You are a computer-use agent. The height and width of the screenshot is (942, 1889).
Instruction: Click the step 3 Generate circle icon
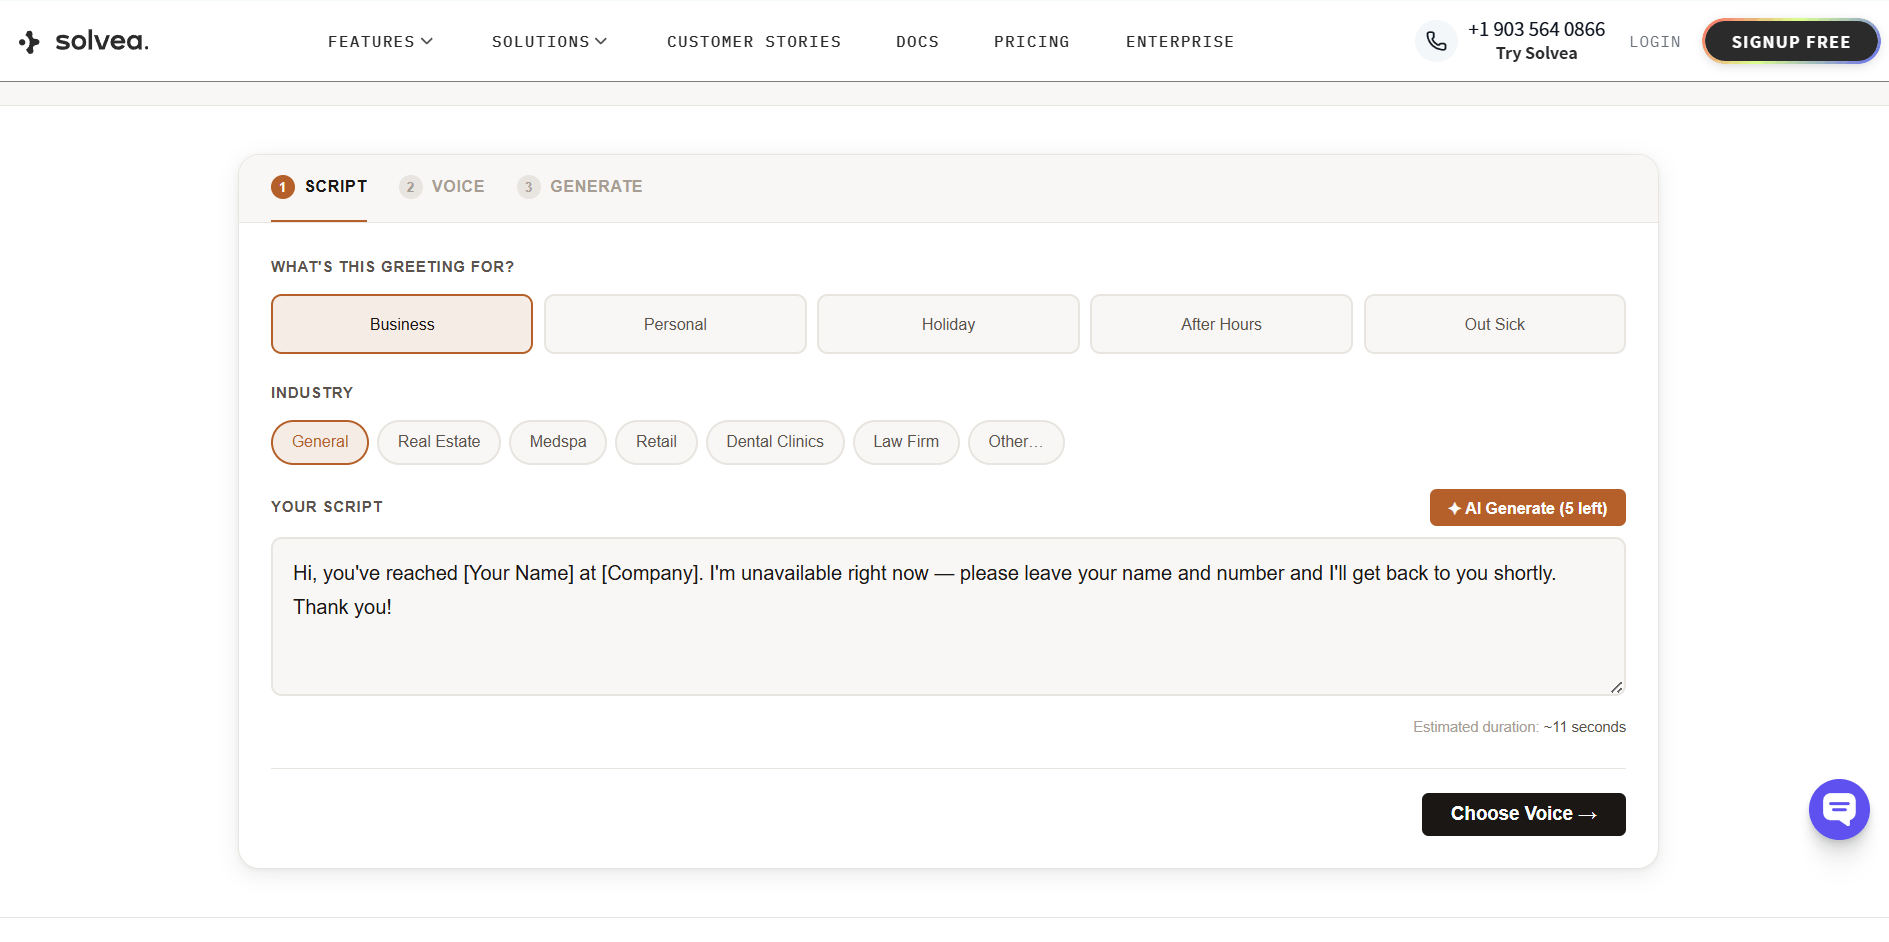pos(529,186)
